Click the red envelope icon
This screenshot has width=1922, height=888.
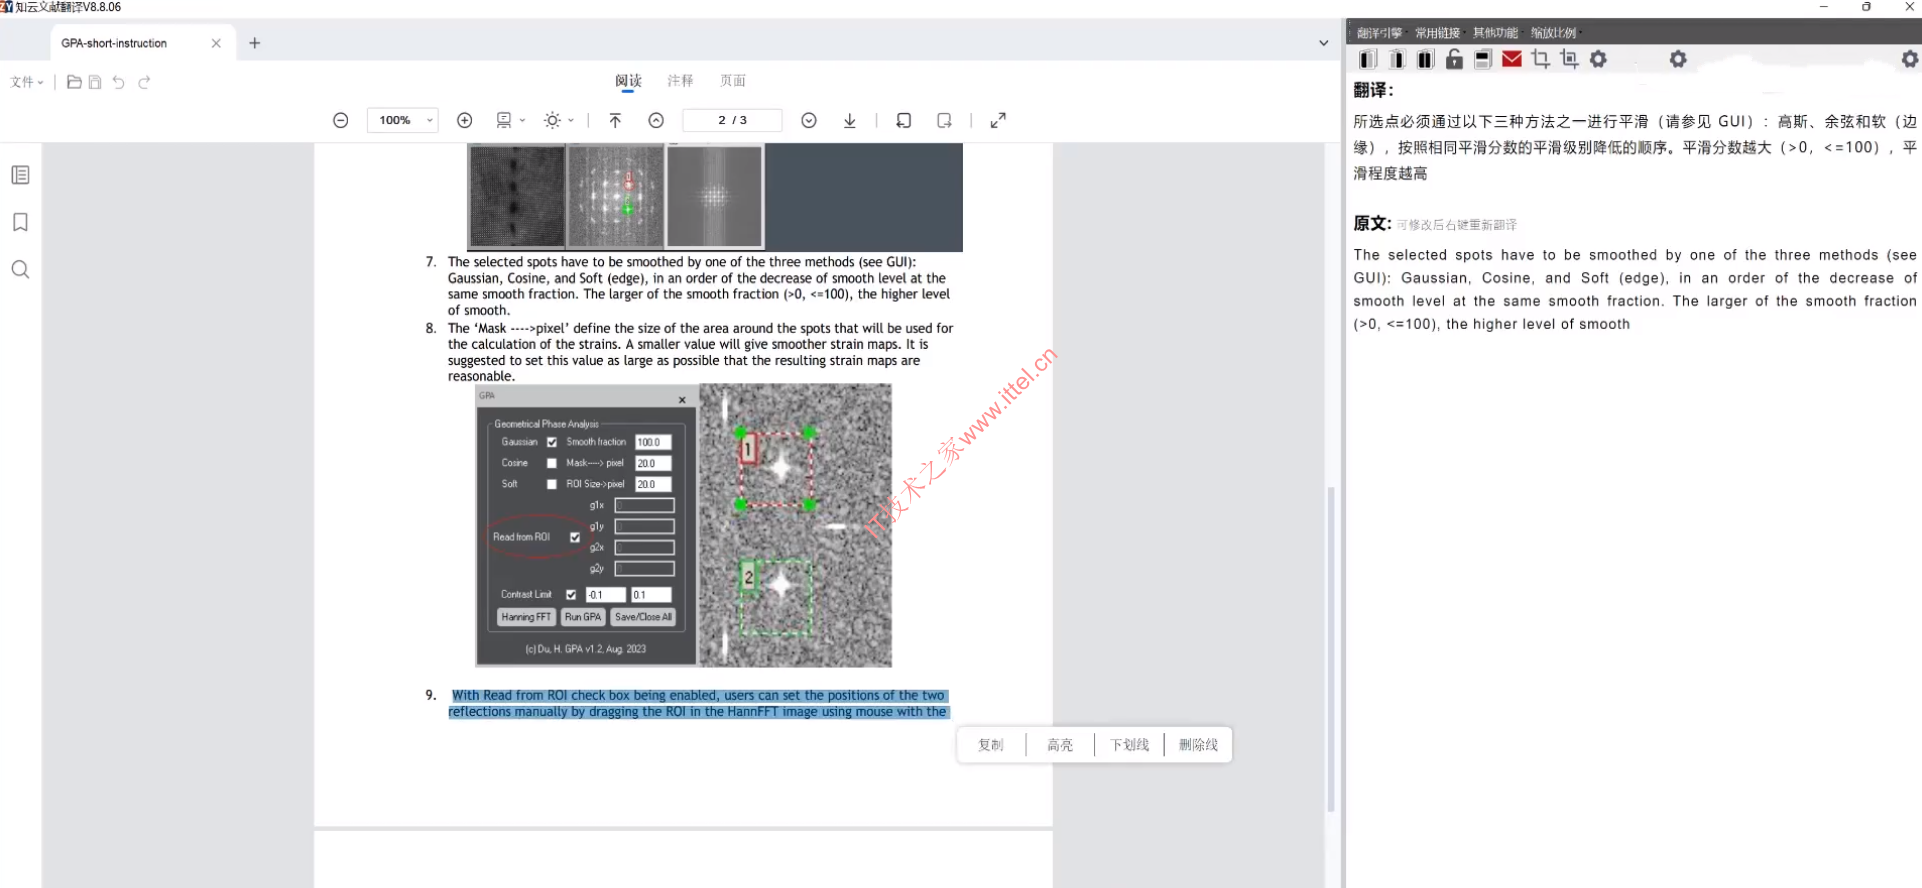[1512, 60]
